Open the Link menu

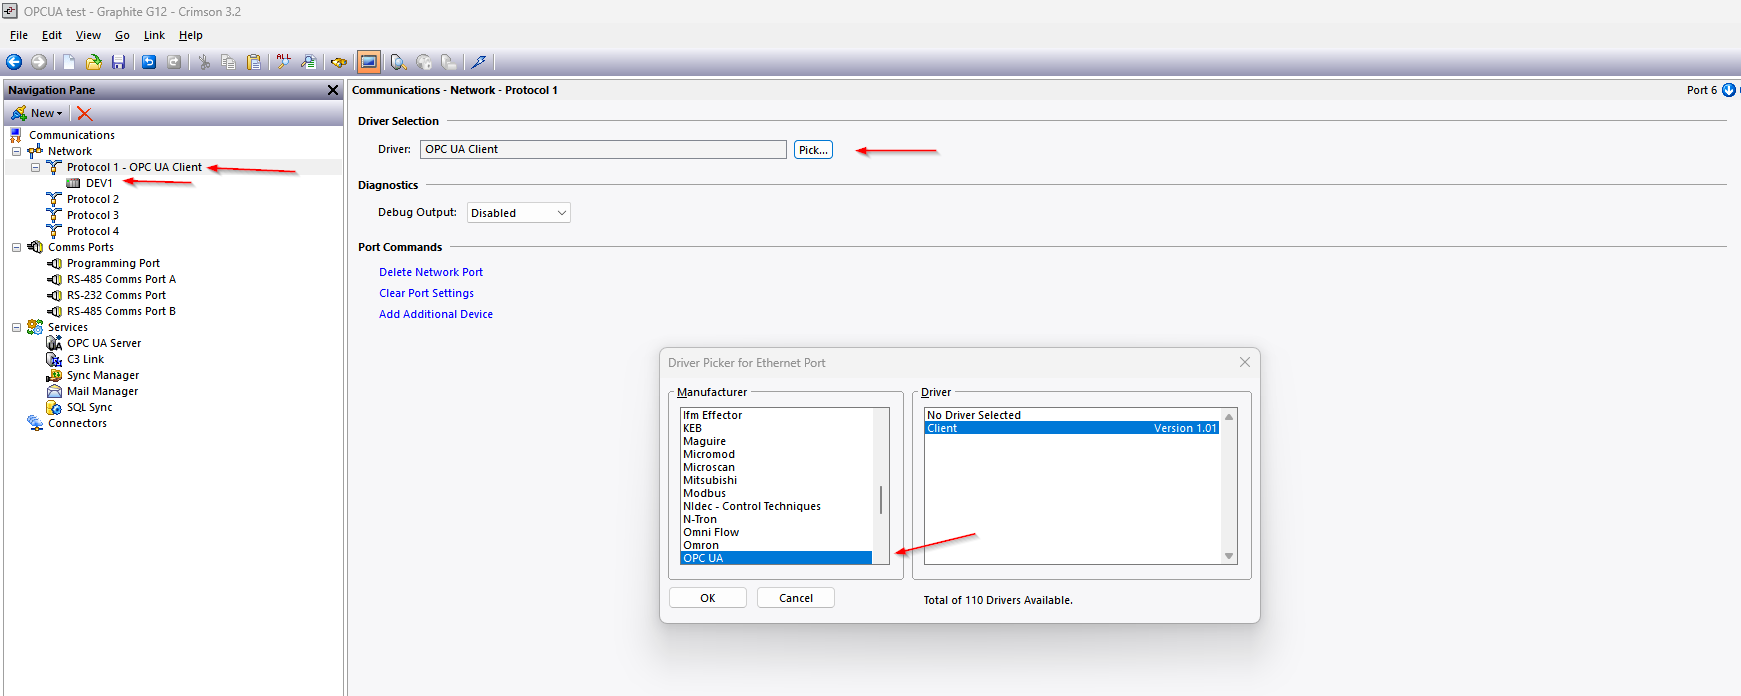point(154,35)
